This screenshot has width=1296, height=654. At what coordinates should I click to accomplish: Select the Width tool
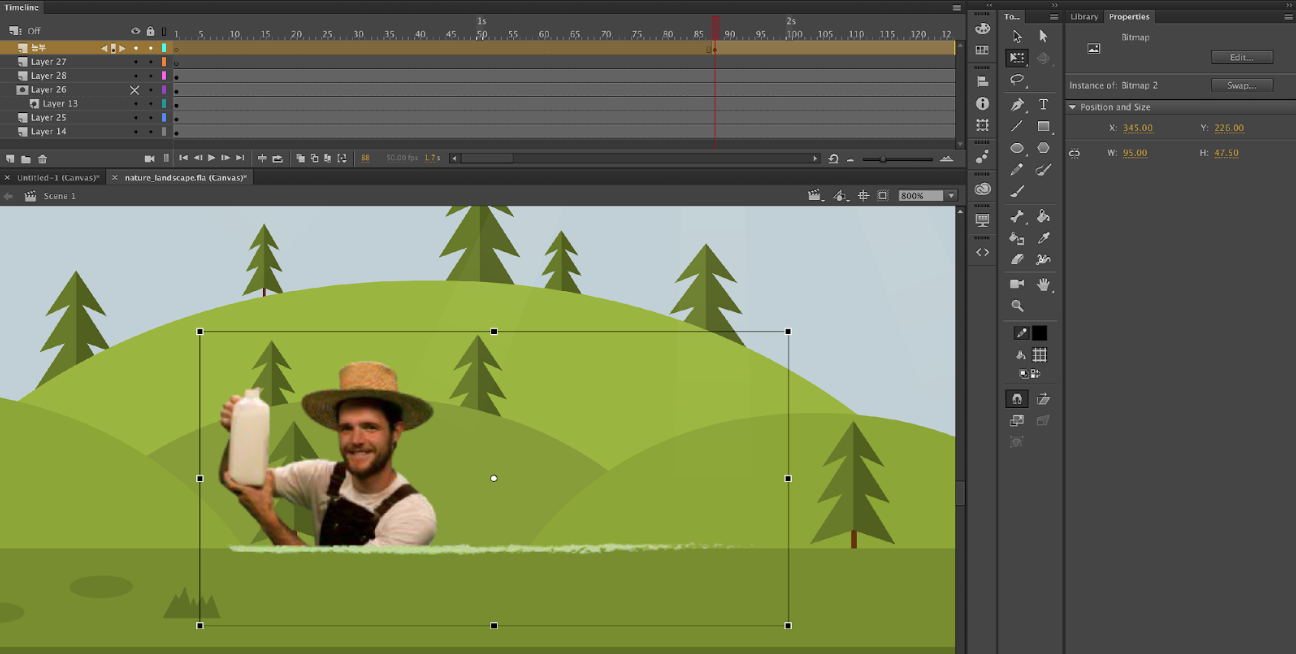click(1043, 260)
